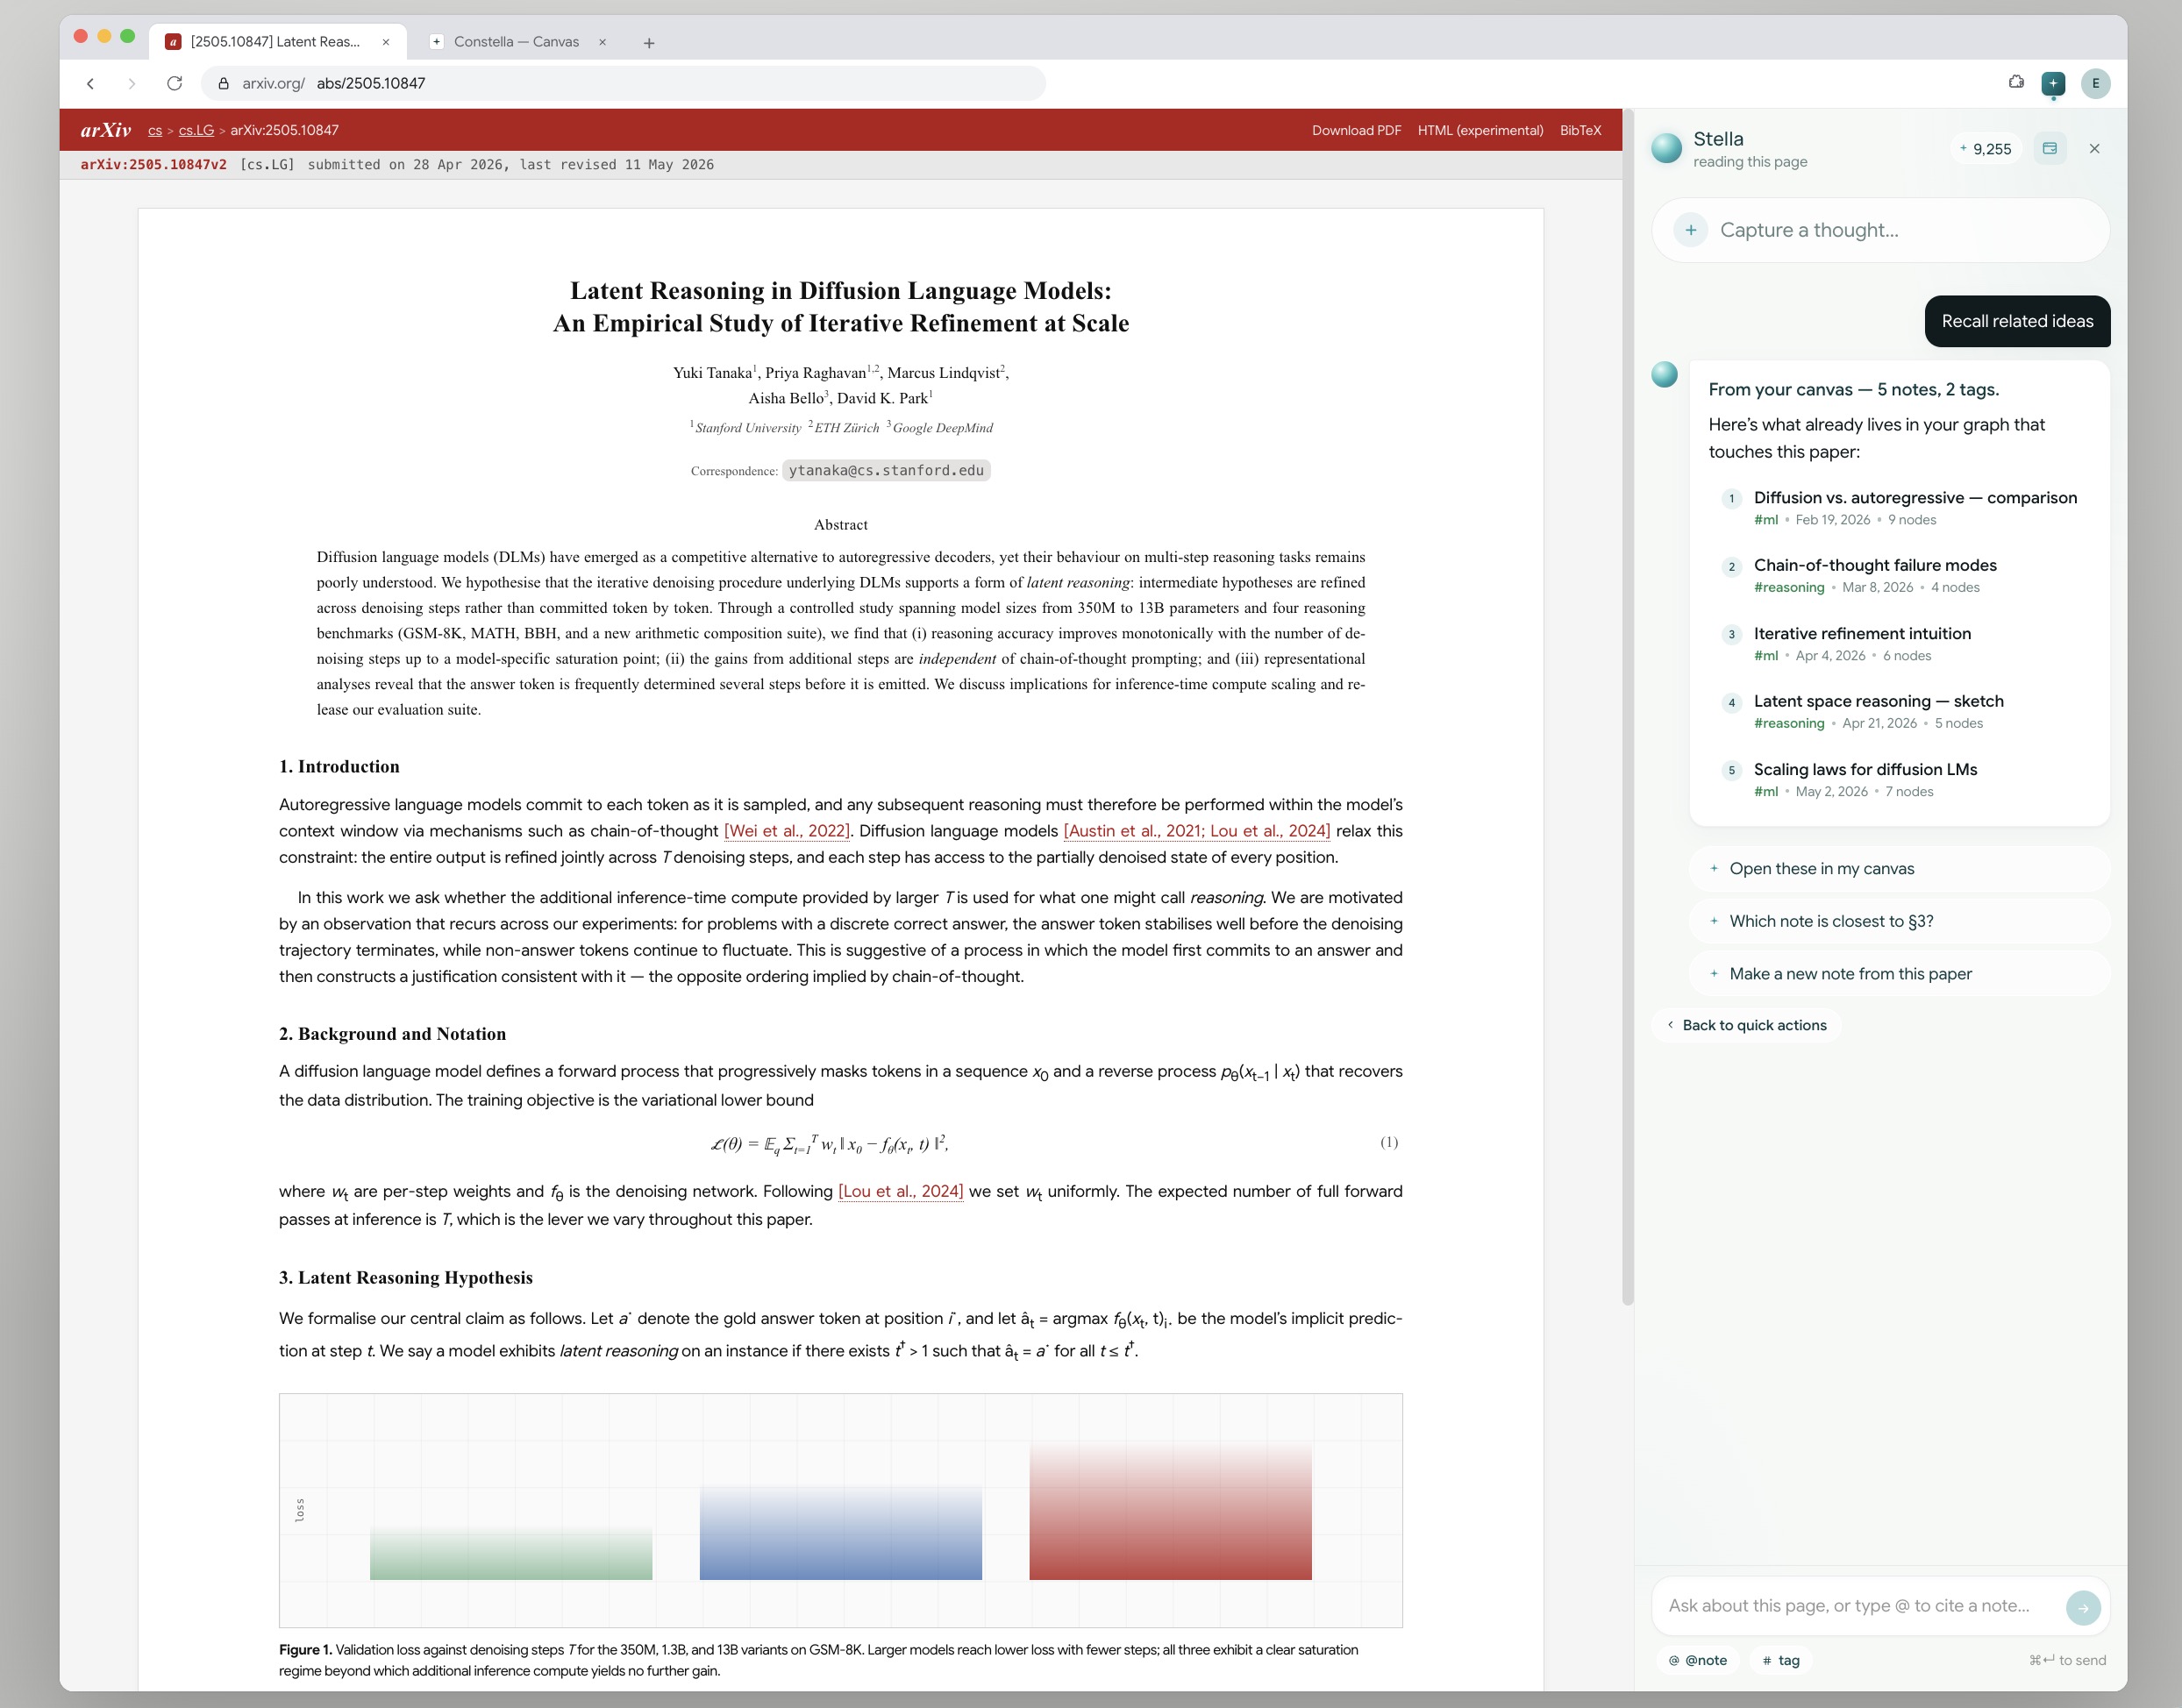Viewport: 2182px width, 1708px height.
Task: Click the red bar in Figure 1
Action: click(x=1170, y=1511)
